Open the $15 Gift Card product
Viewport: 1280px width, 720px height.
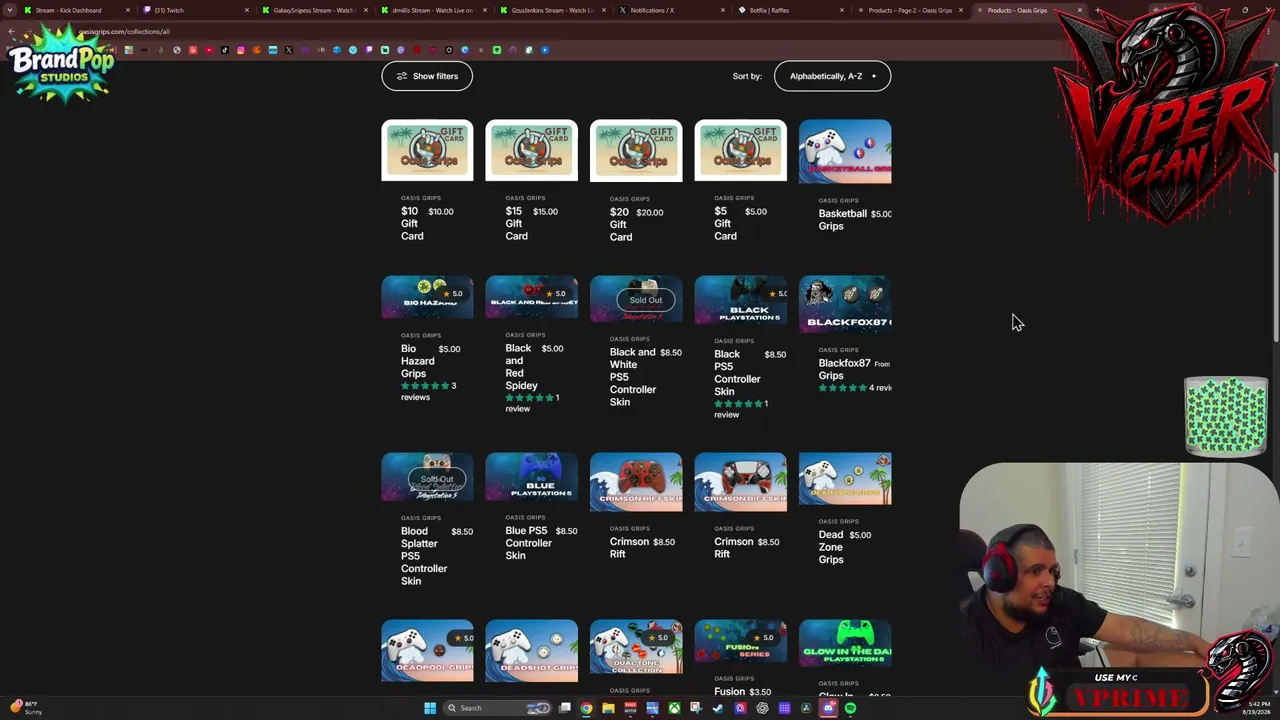516,223
